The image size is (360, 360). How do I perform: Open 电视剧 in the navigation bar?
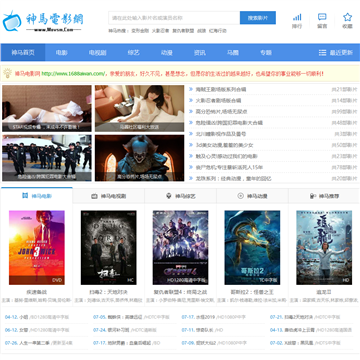pos(97,53)
